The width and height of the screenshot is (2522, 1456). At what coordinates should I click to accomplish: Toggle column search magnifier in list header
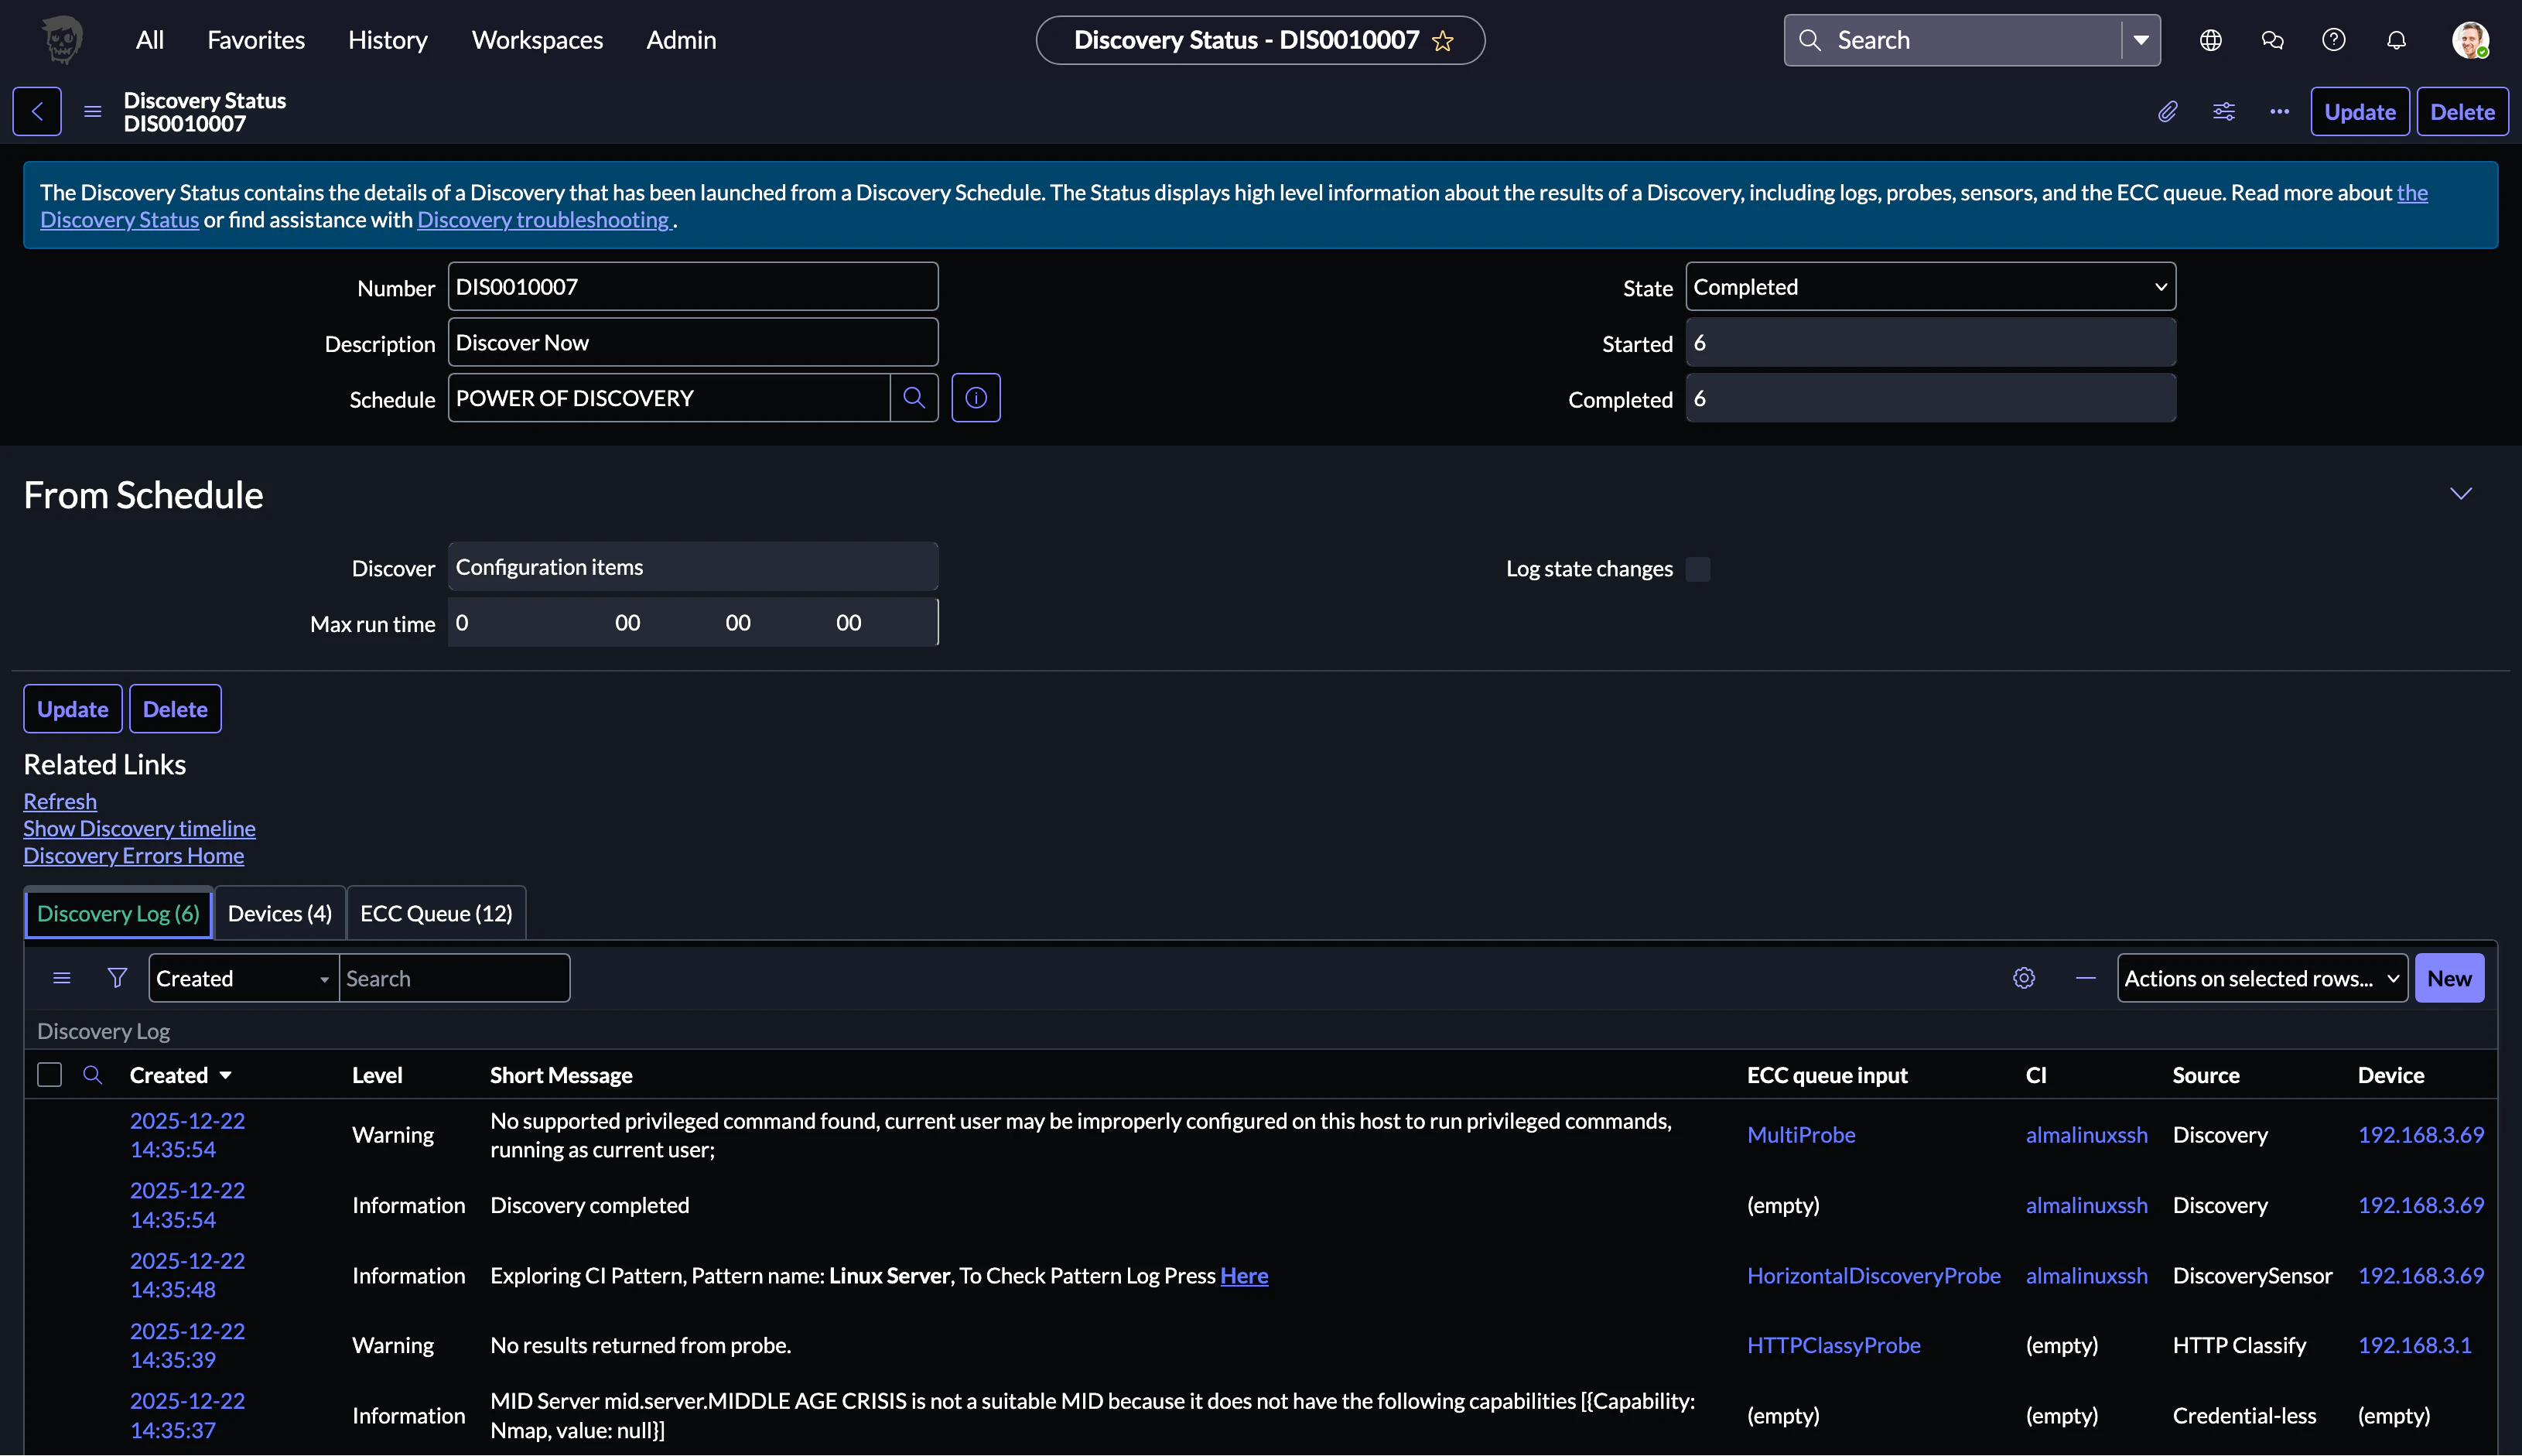[93, 1075]
